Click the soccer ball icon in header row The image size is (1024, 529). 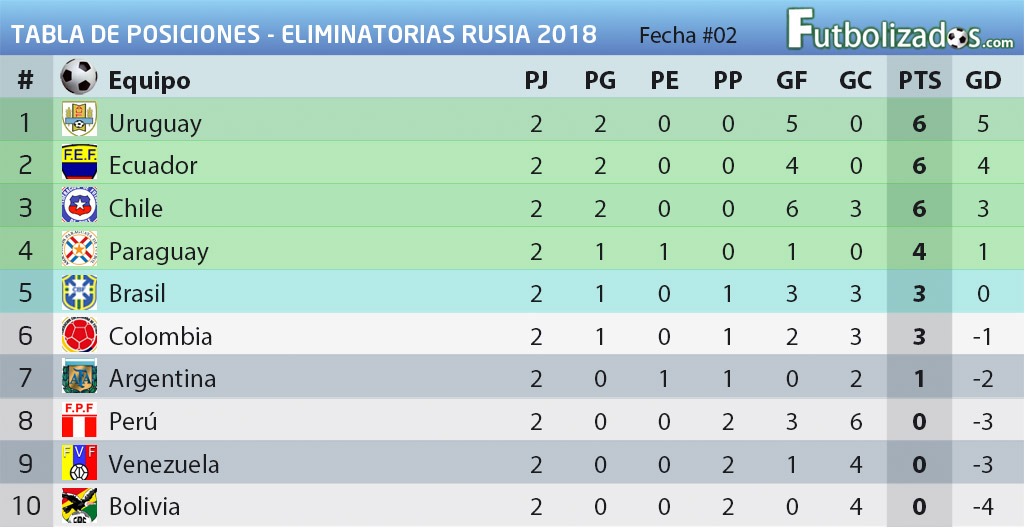79,77
